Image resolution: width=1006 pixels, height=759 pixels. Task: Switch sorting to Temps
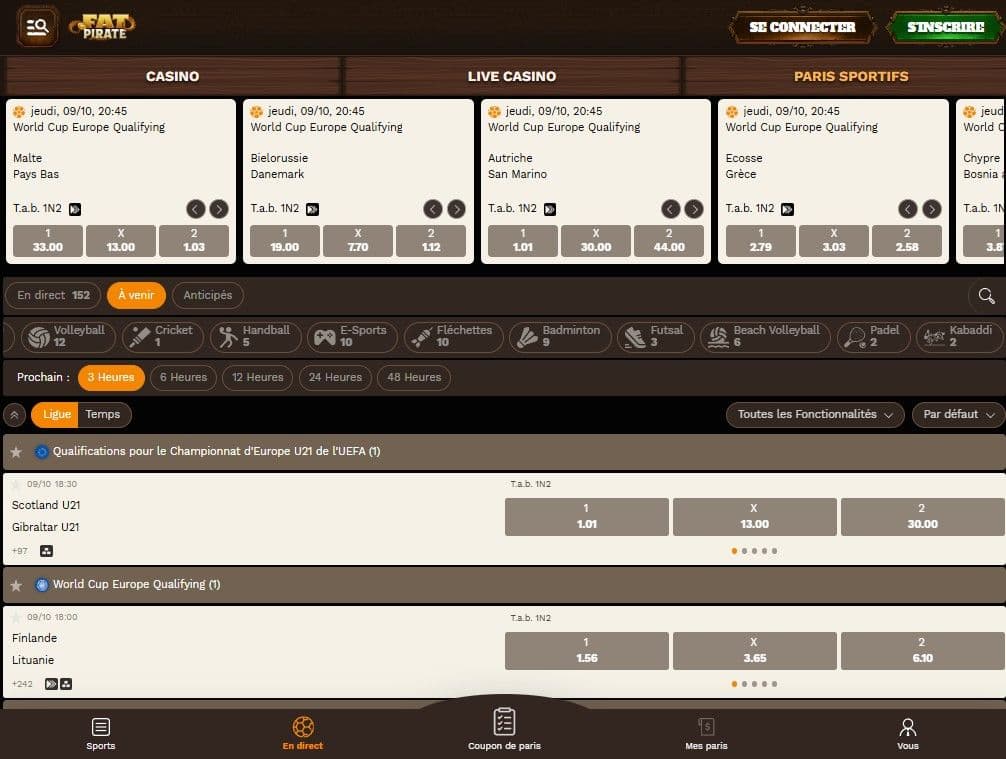(103, 414)
